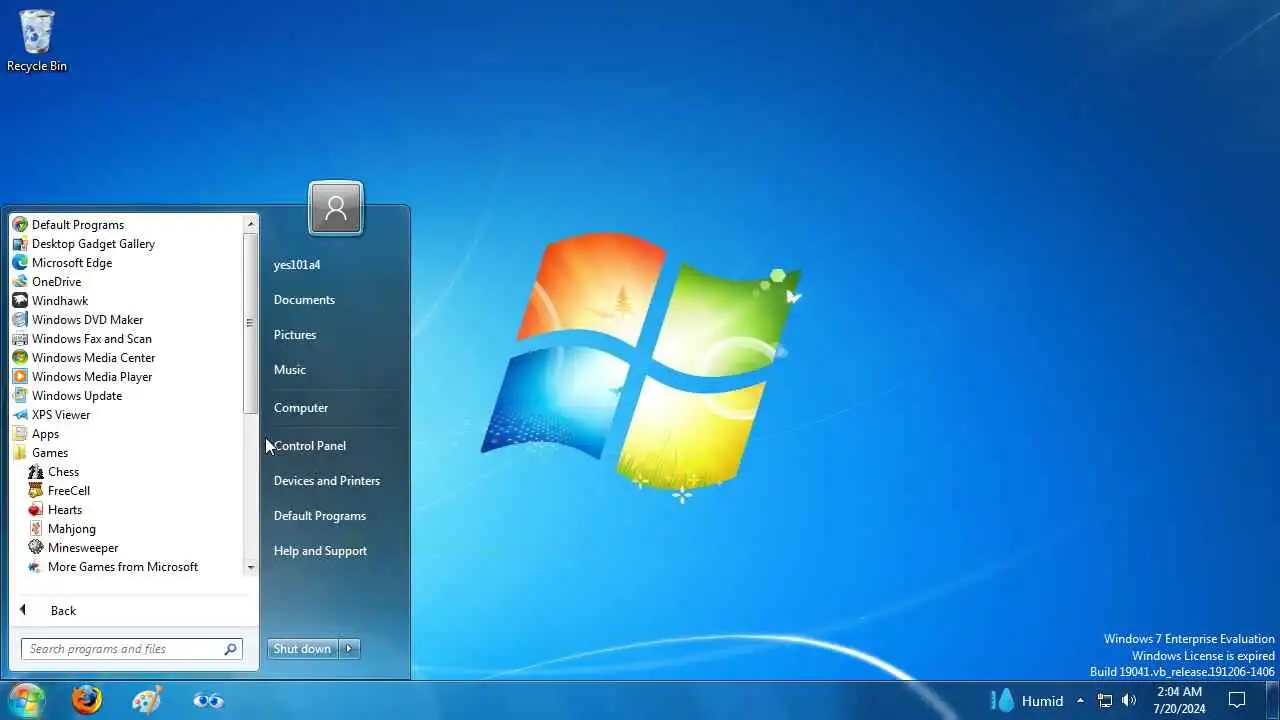Launch the Minesweeper game icon
This screenshot has width=1280, height=720.
[x=36, y=548]
